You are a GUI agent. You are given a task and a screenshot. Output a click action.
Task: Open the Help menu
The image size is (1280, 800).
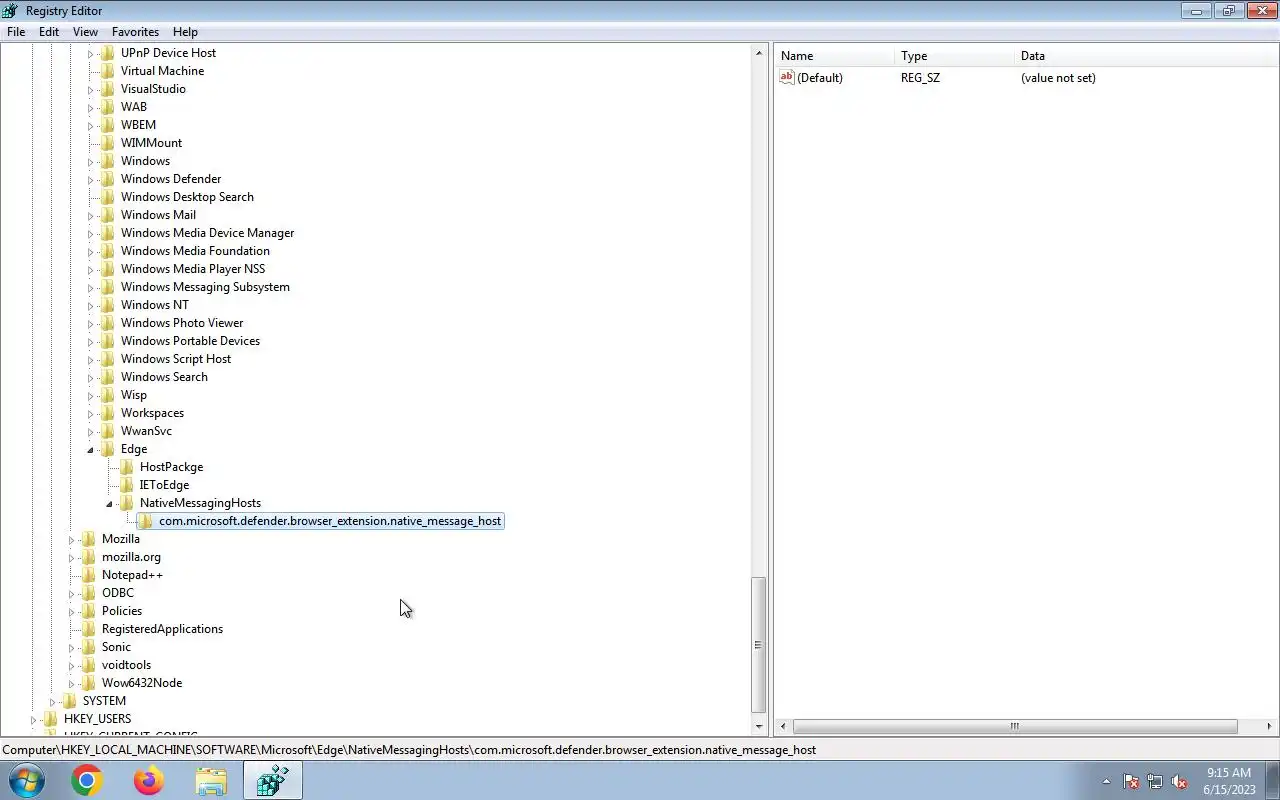click(185, 32)
